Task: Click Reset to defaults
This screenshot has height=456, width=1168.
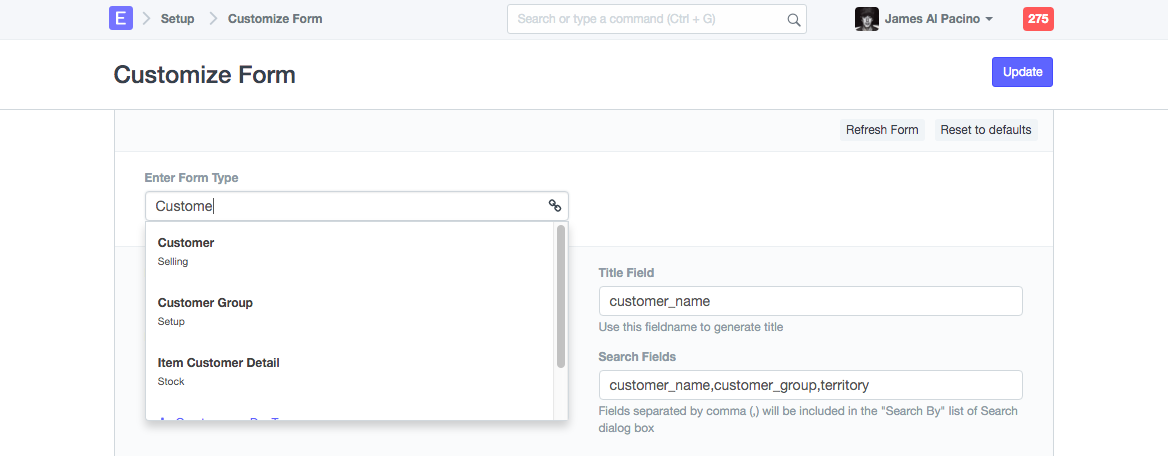Action: click(986, 130)
